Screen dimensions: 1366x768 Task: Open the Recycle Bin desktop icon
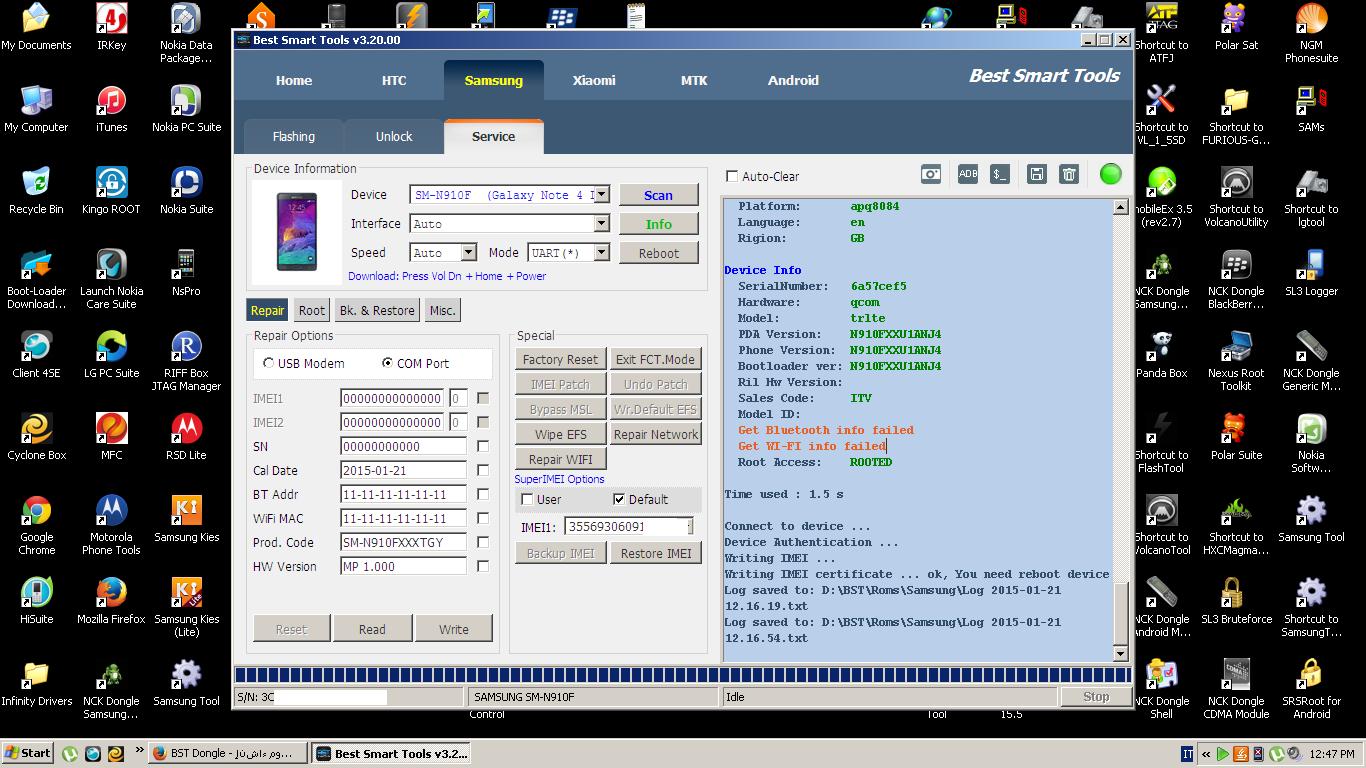36,191
